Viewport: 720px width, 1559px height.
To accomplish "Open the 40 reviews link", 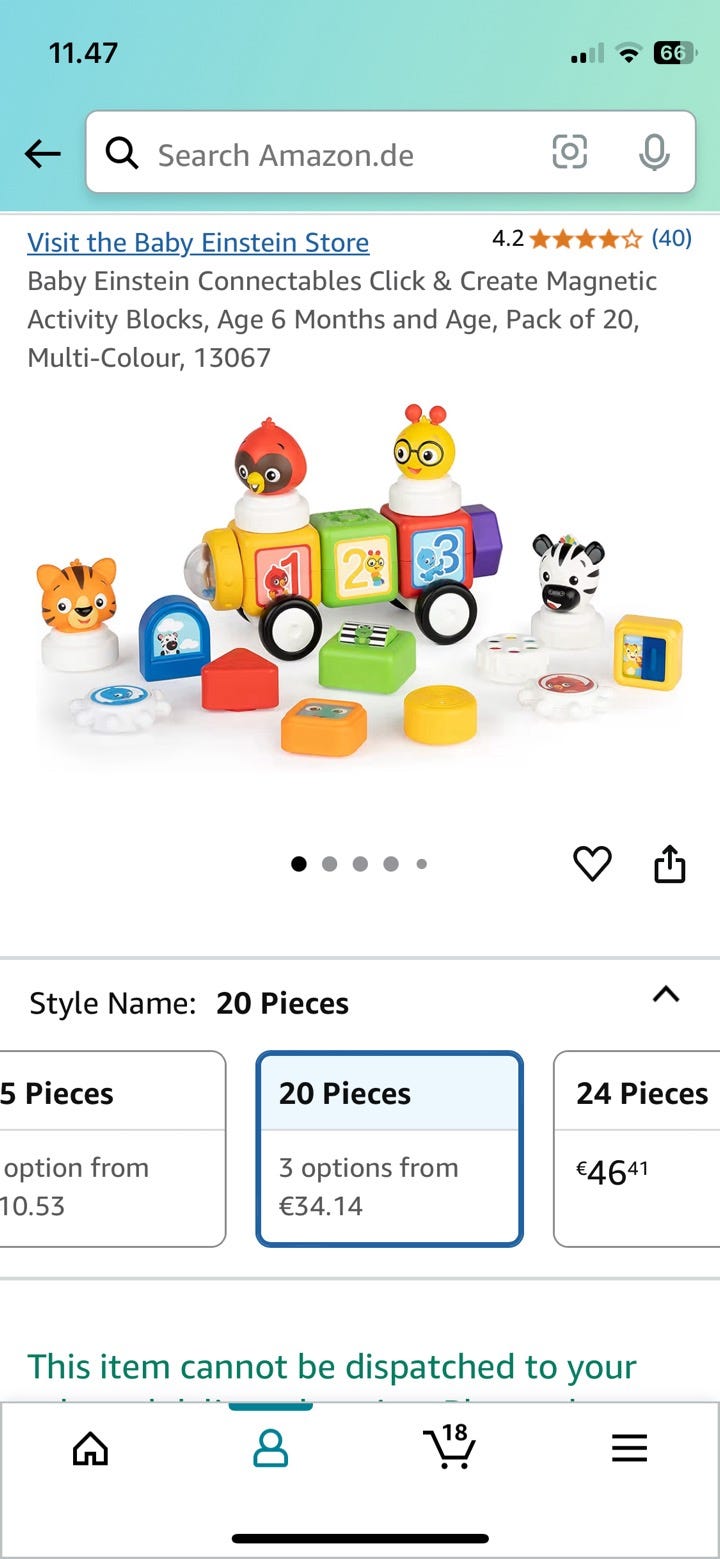I will point(671,238).
